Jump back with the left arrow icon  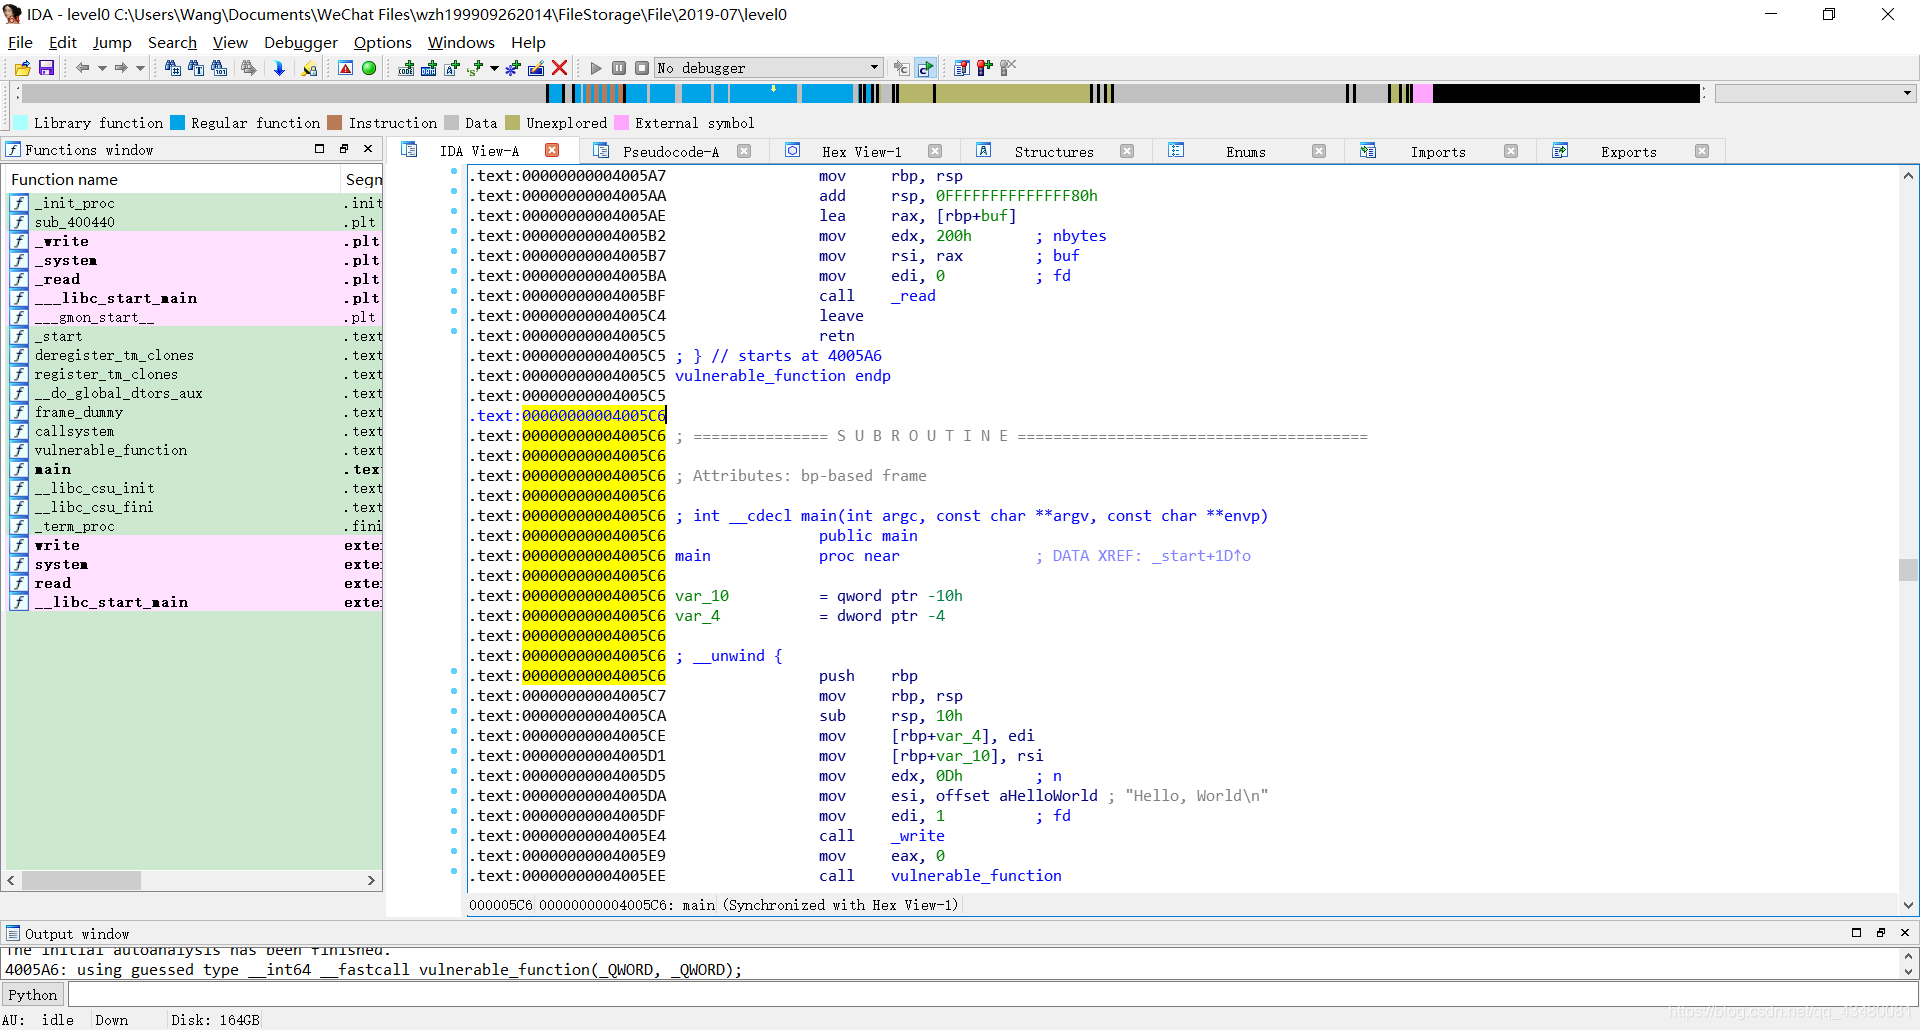82,68
